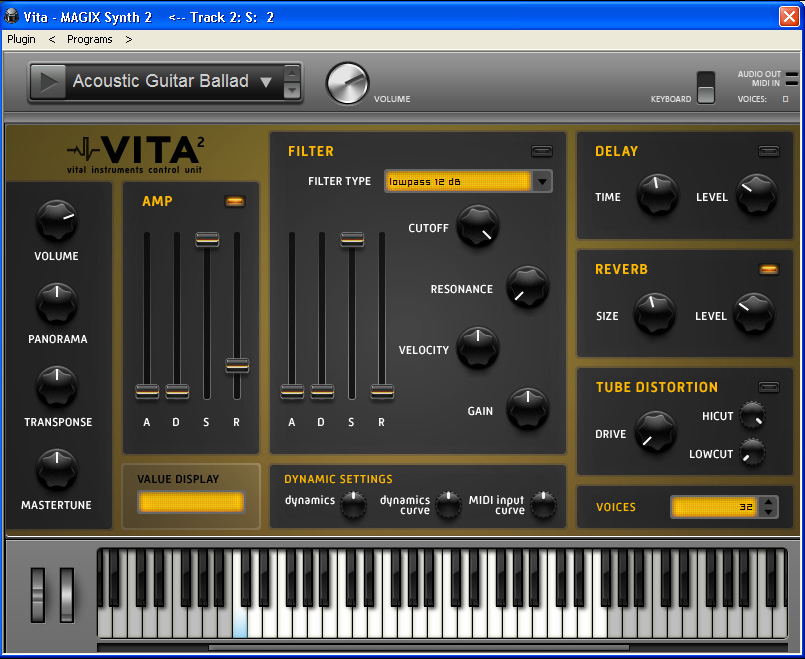Image resolution: width=805 pixels, height=659 pixels.
Task: Click the filter GAIN knob
Action: click(528, 409)
